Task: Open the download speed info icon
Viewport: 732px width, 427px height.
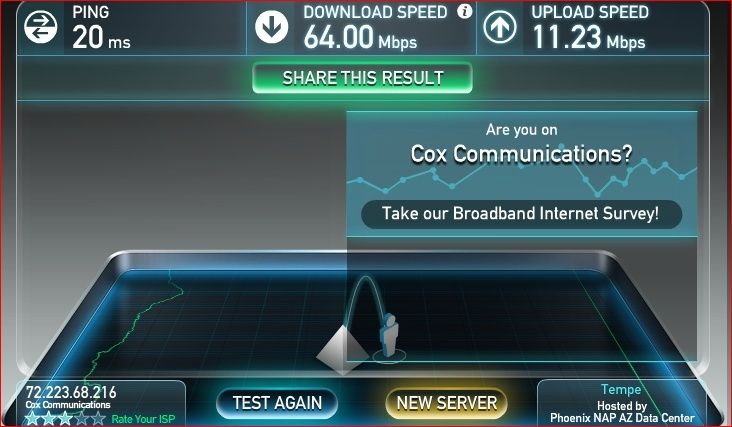Action: pyautogui.click(x=465, y=11)
